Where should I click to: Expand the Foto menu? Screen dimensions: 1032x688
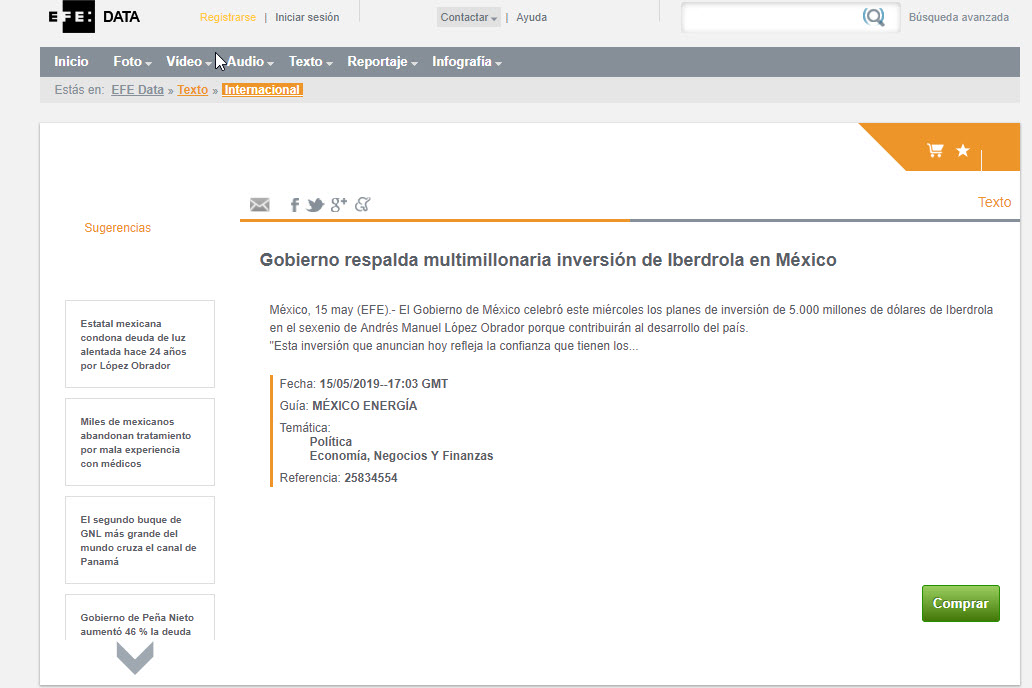click(132, 62)
